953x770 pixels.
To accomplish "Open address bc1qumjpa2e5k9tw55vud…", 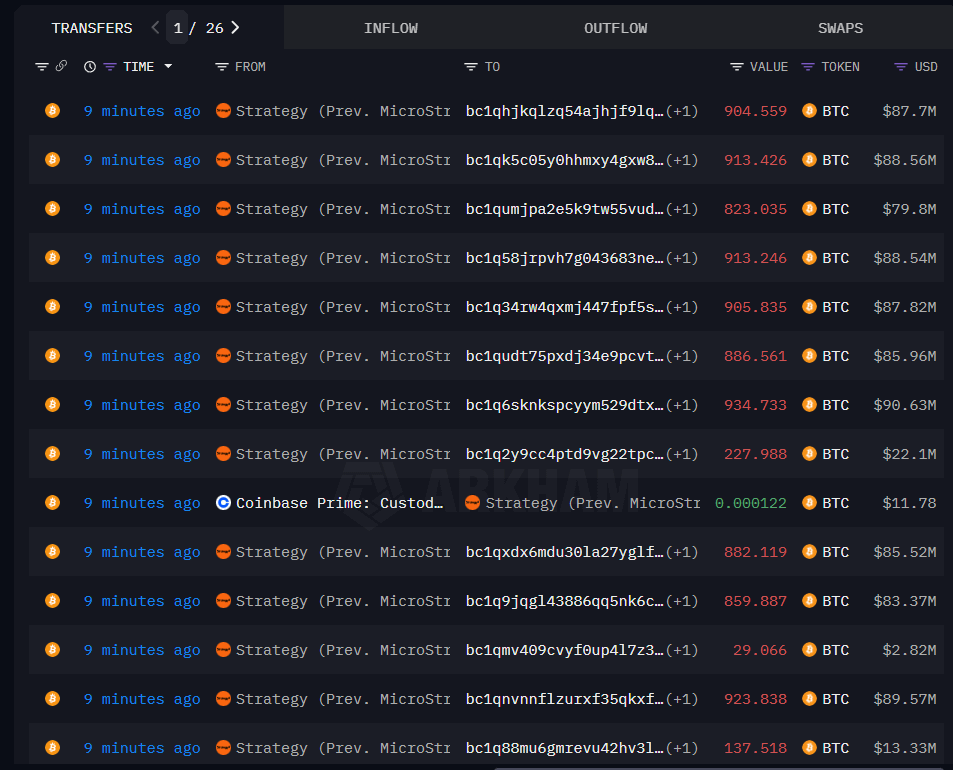I will point(564,209).
